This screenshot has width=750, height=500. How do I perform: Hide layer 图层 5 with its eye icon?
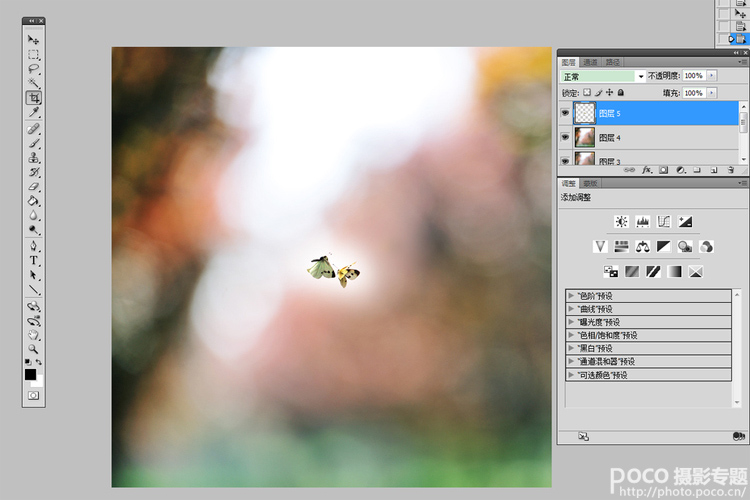click(x=565, y=113)
